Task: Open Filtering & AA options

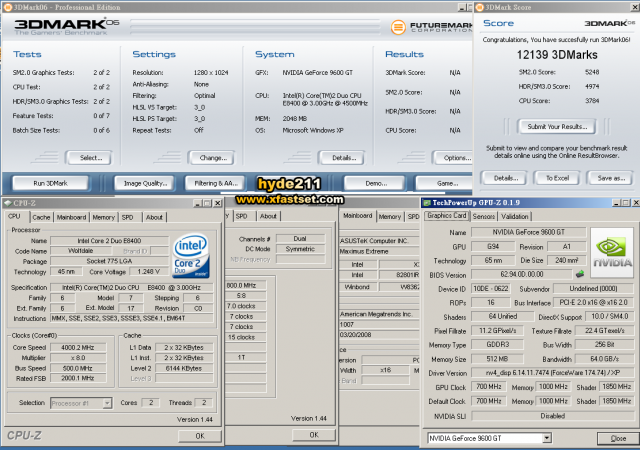Action: (x=216, y=183)
